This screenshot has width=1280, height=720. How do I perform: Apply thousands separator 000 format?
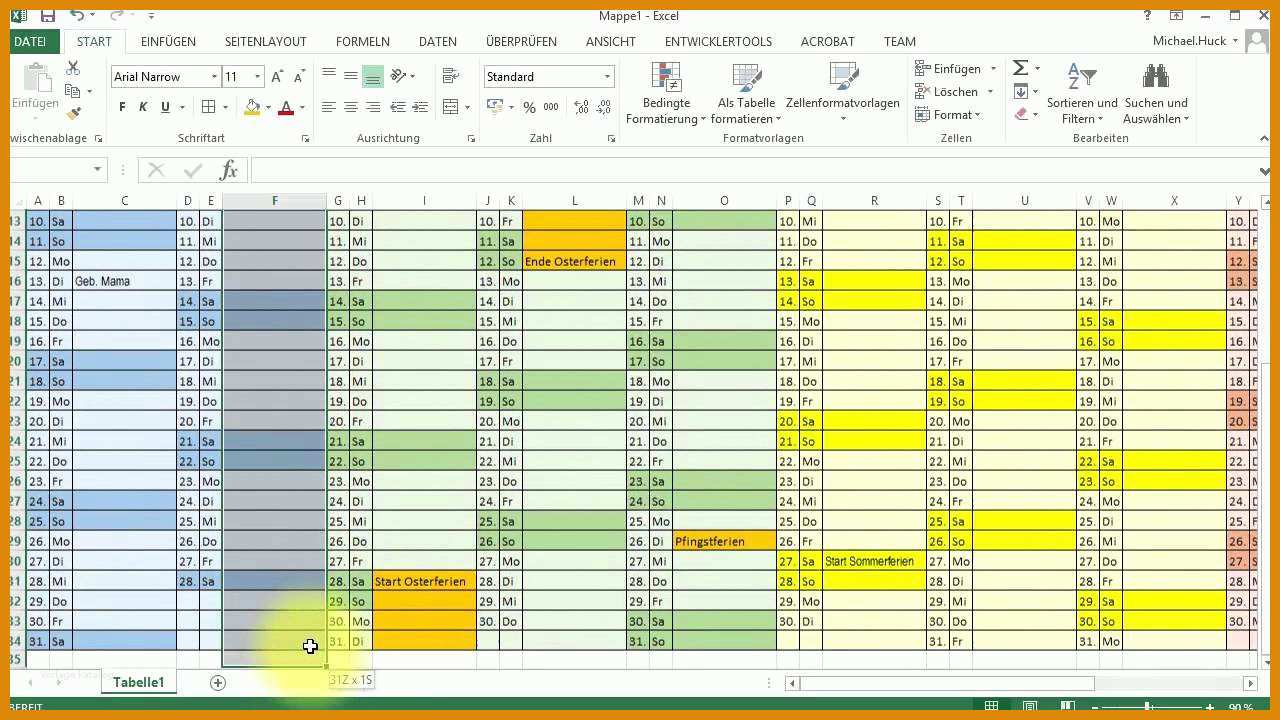point(551,107)
